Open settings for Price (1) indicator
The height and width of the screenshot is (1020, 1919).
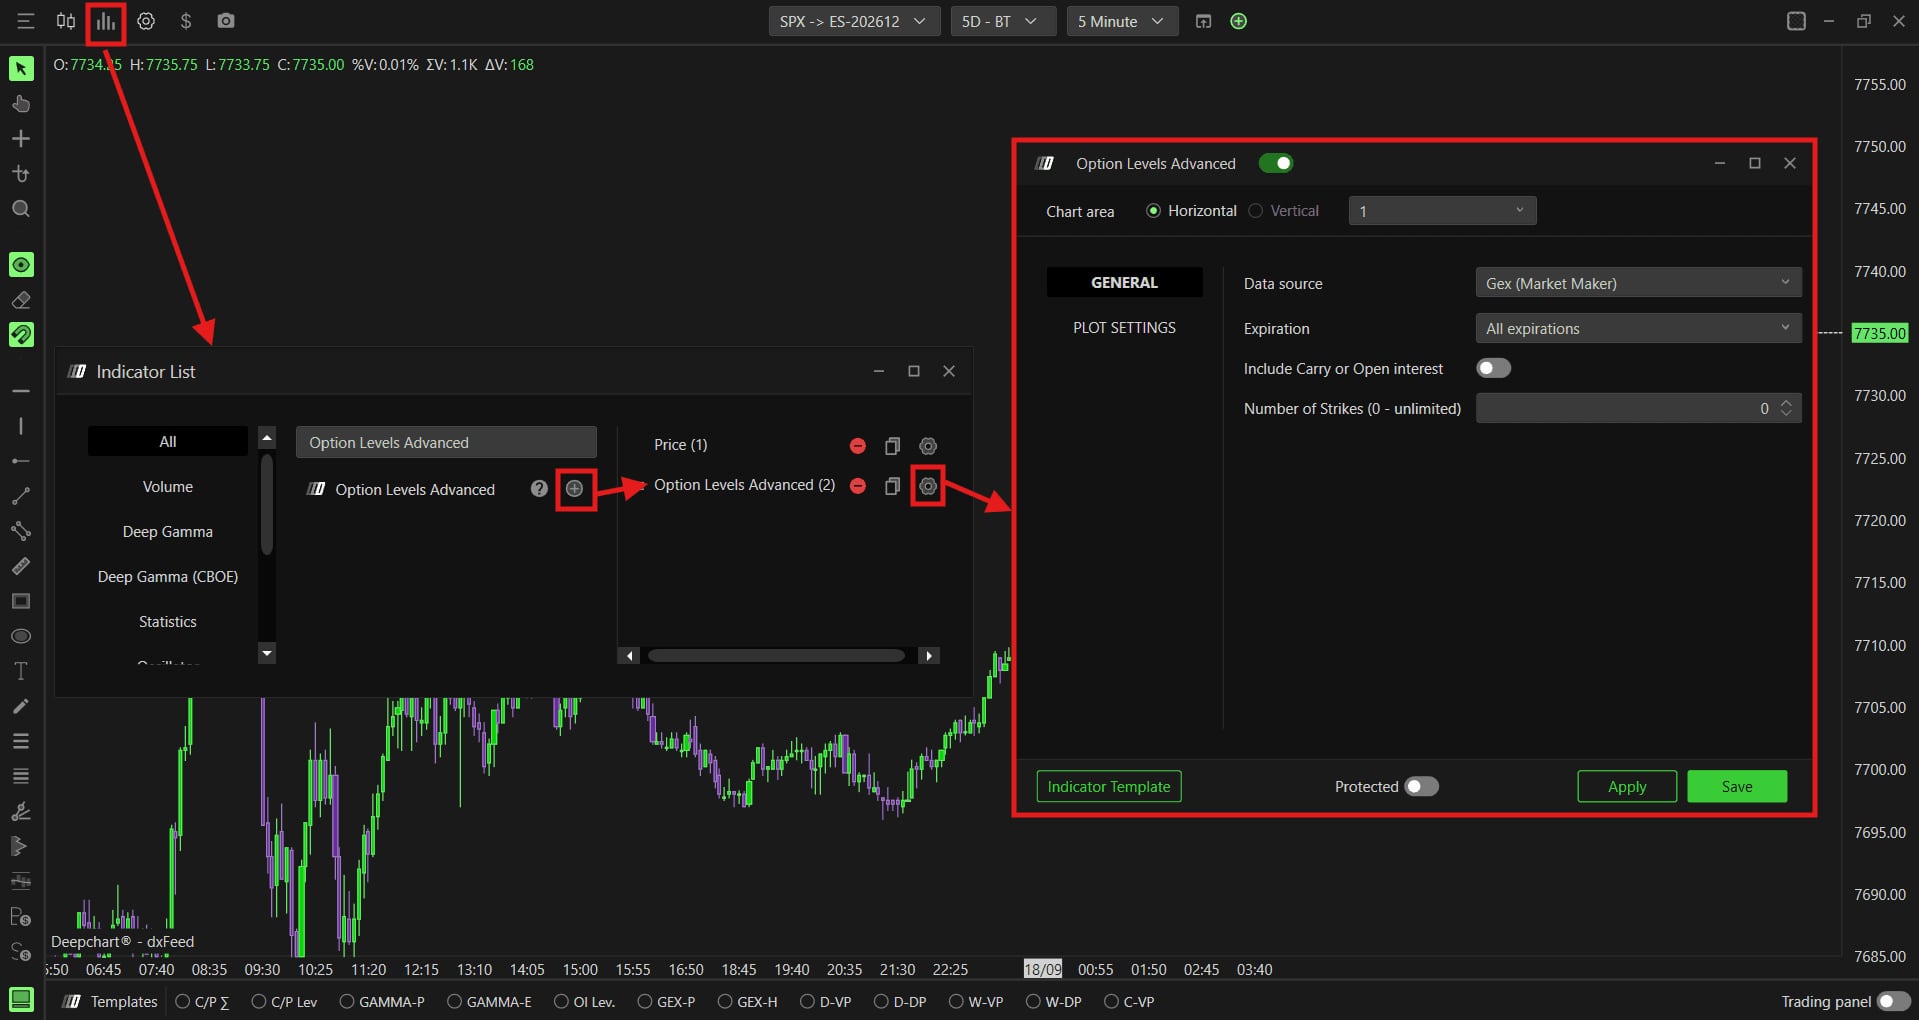click(928, 446)
